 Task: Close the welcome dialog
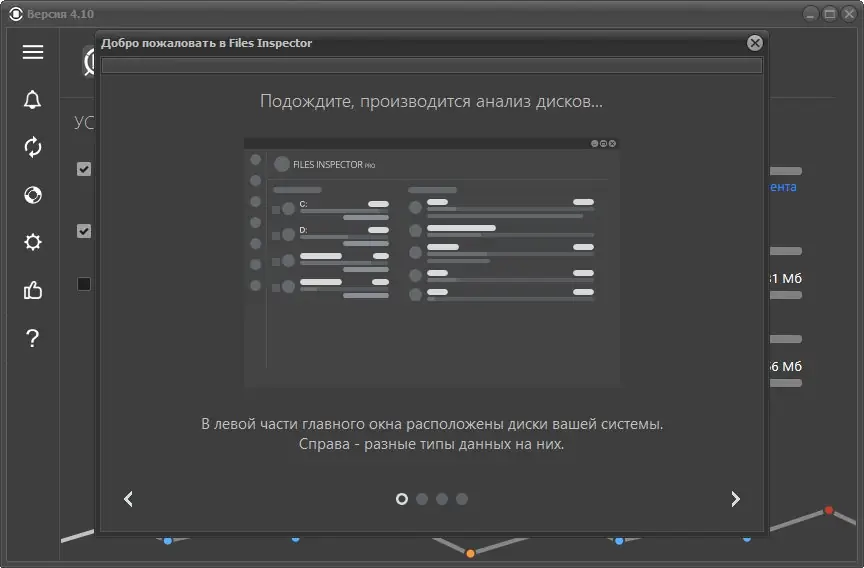click(754, 43)
